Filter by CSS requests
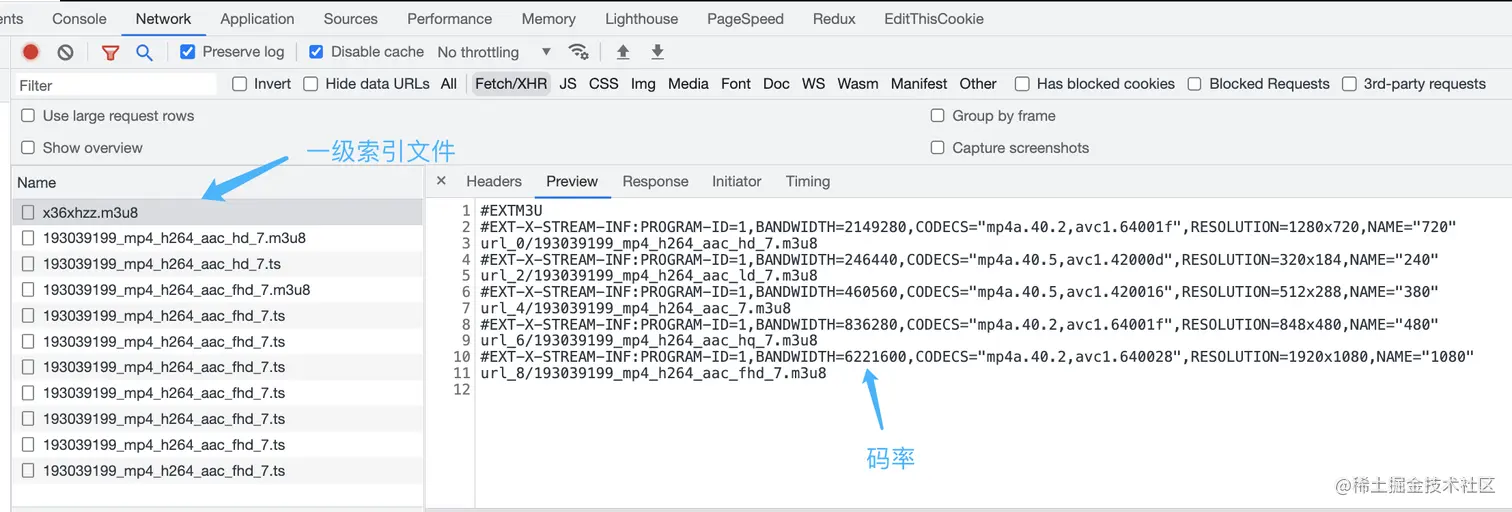This screenshot has height=512, width=1512. (x=604, y=84)
